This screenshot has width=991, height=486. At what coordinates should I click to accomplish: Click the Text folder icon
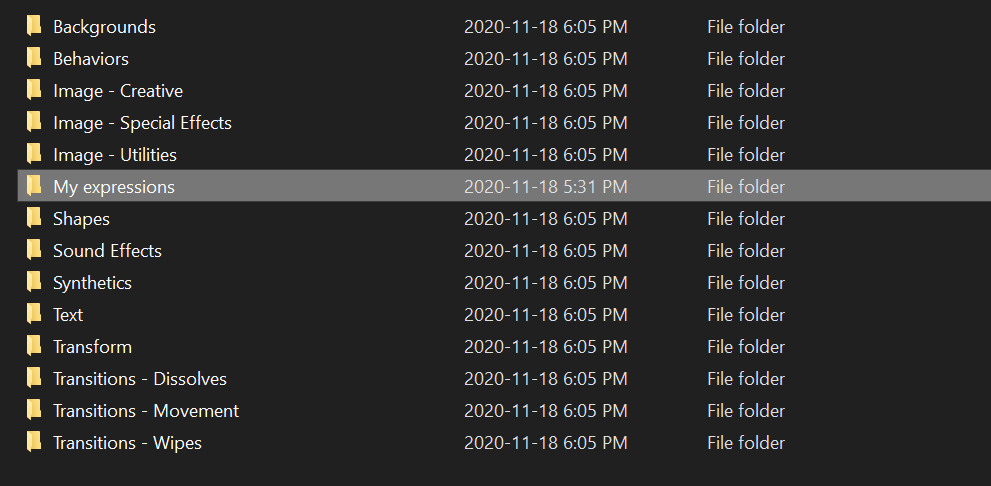34,314
